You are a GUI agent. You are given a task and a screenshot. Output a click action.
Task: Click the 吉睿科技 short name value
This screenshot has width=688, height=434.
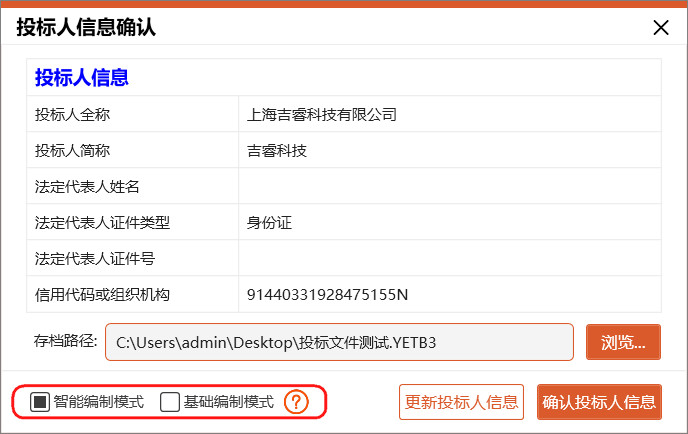click(x=277, y=150)
